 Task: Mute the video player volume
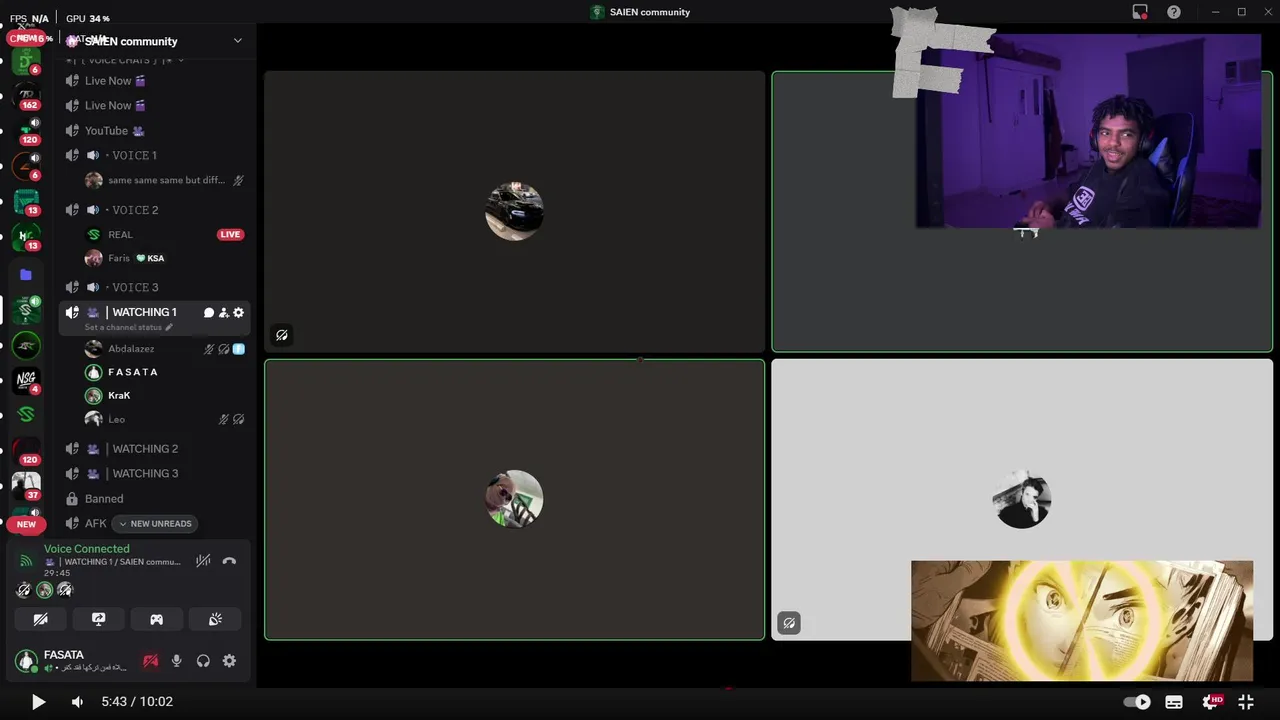tap(77, 702)
